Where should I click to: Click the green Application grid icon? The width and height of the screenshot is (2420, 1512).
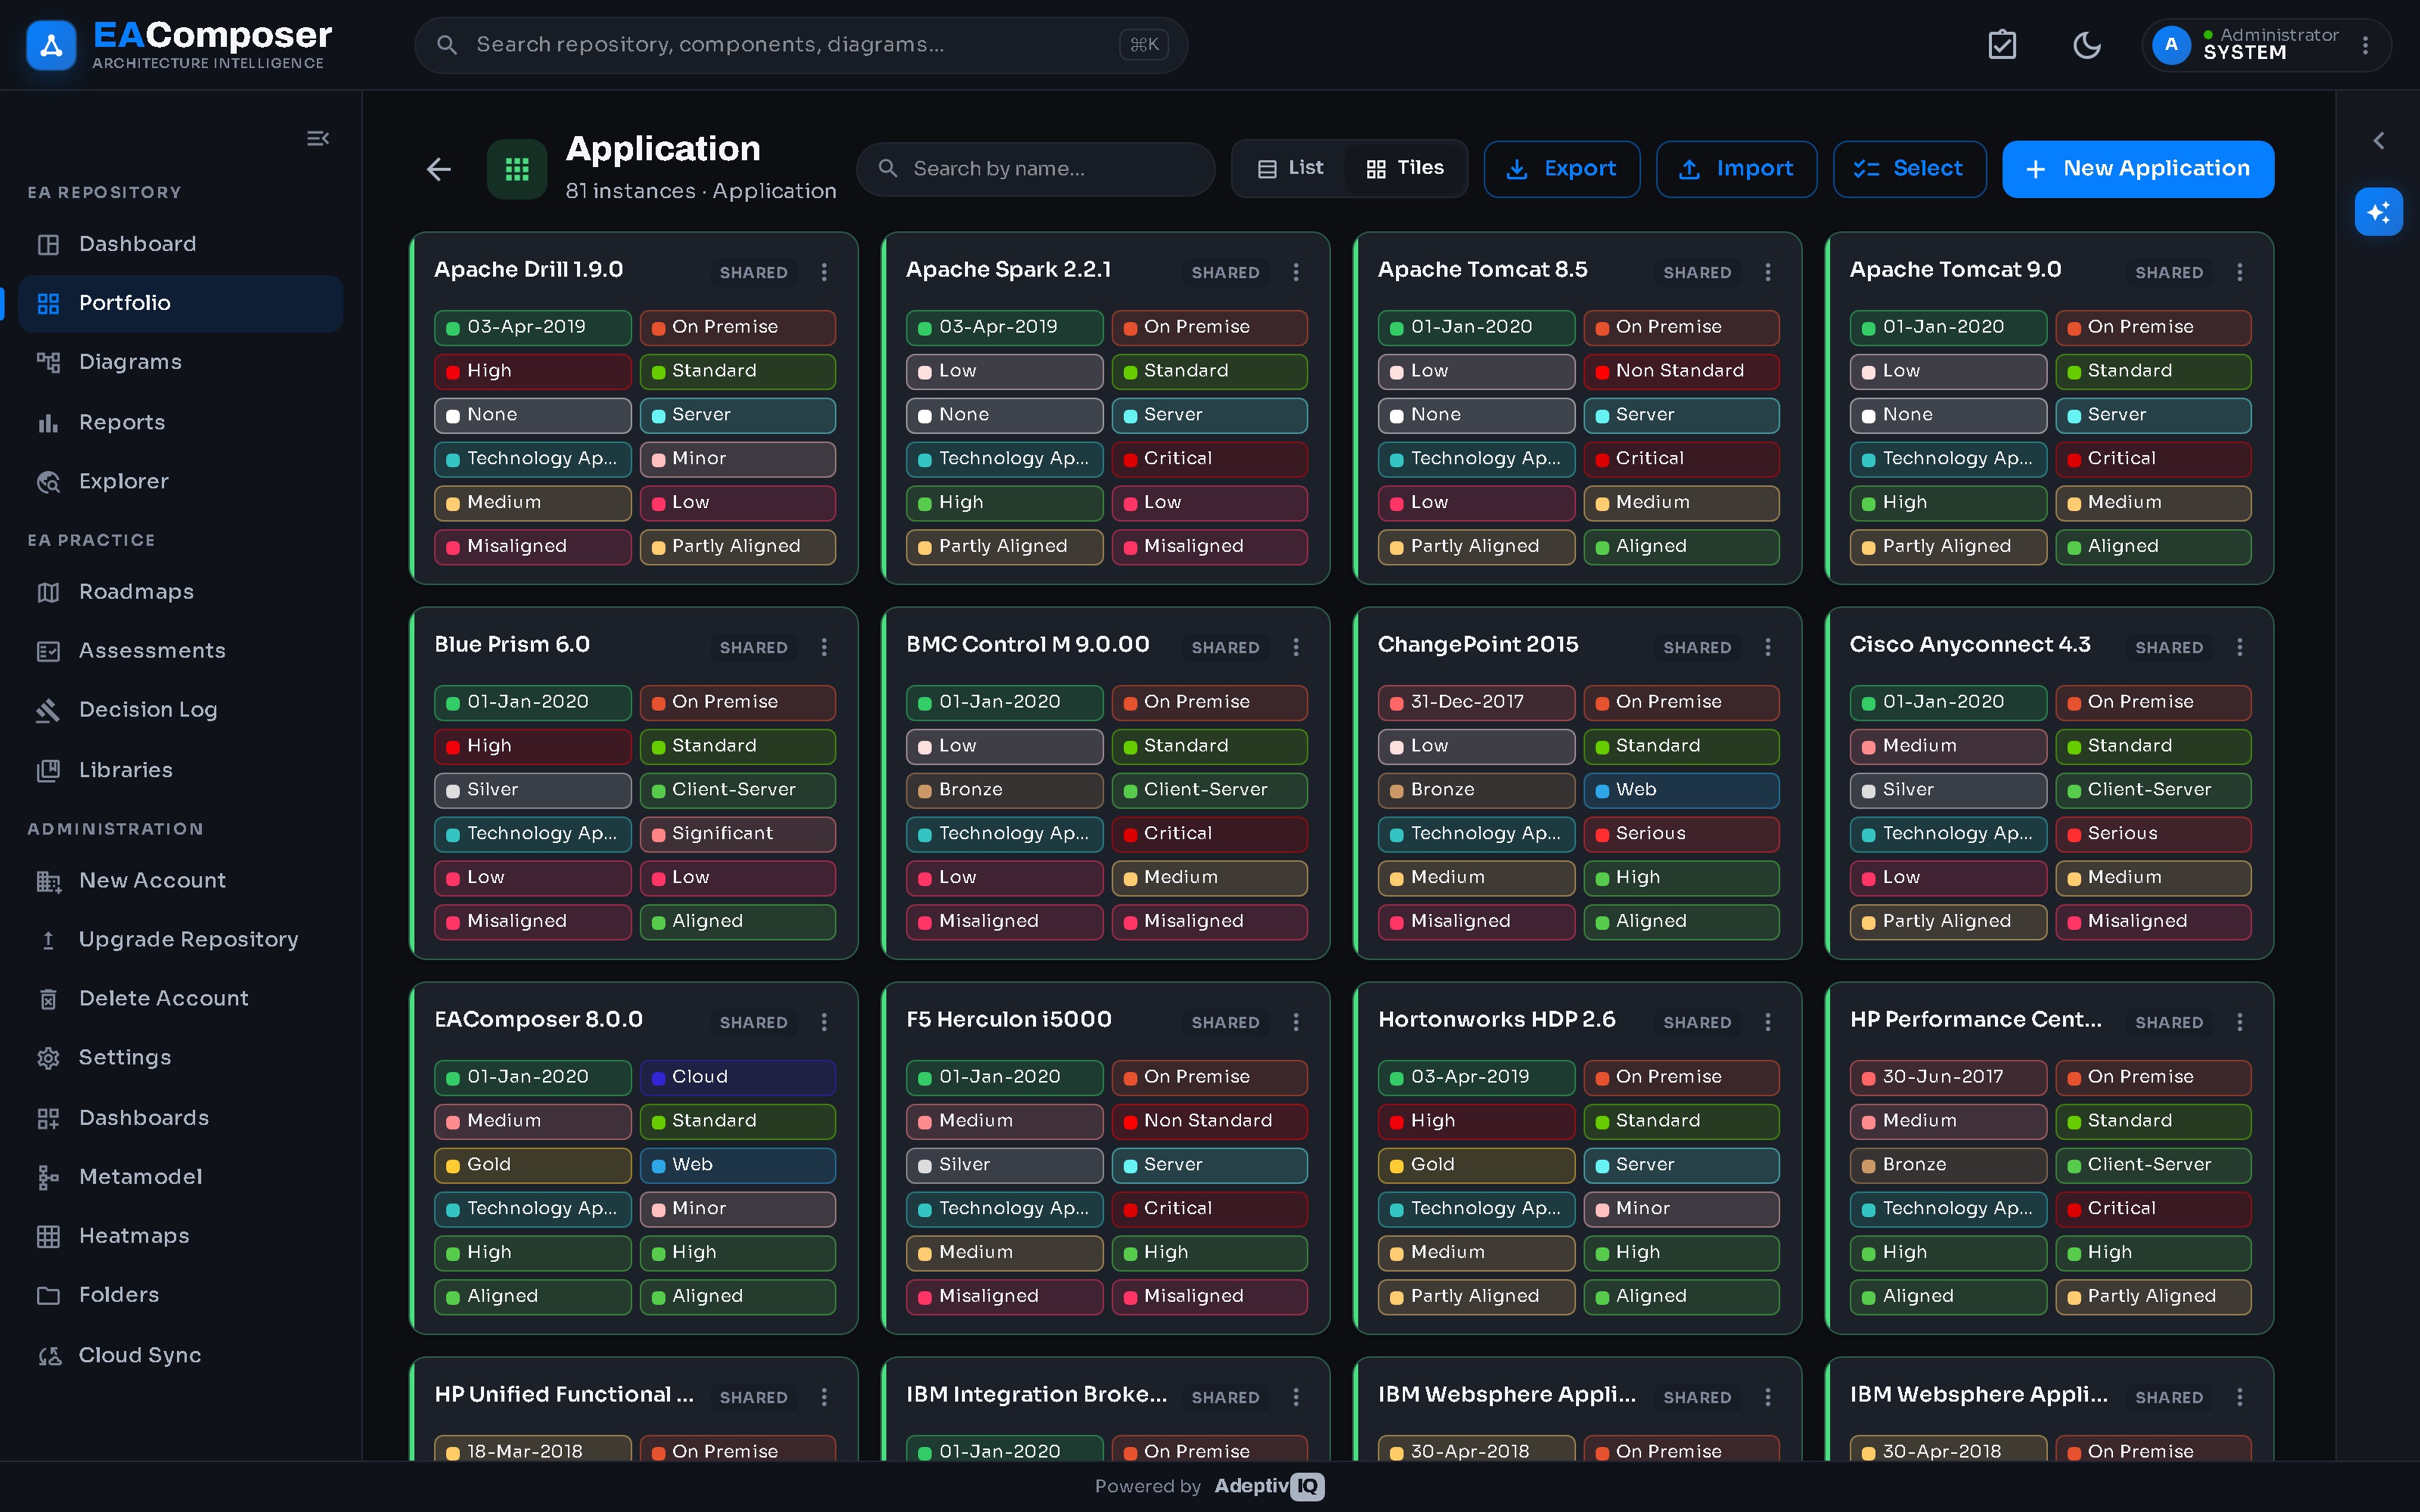coord(517,169)
